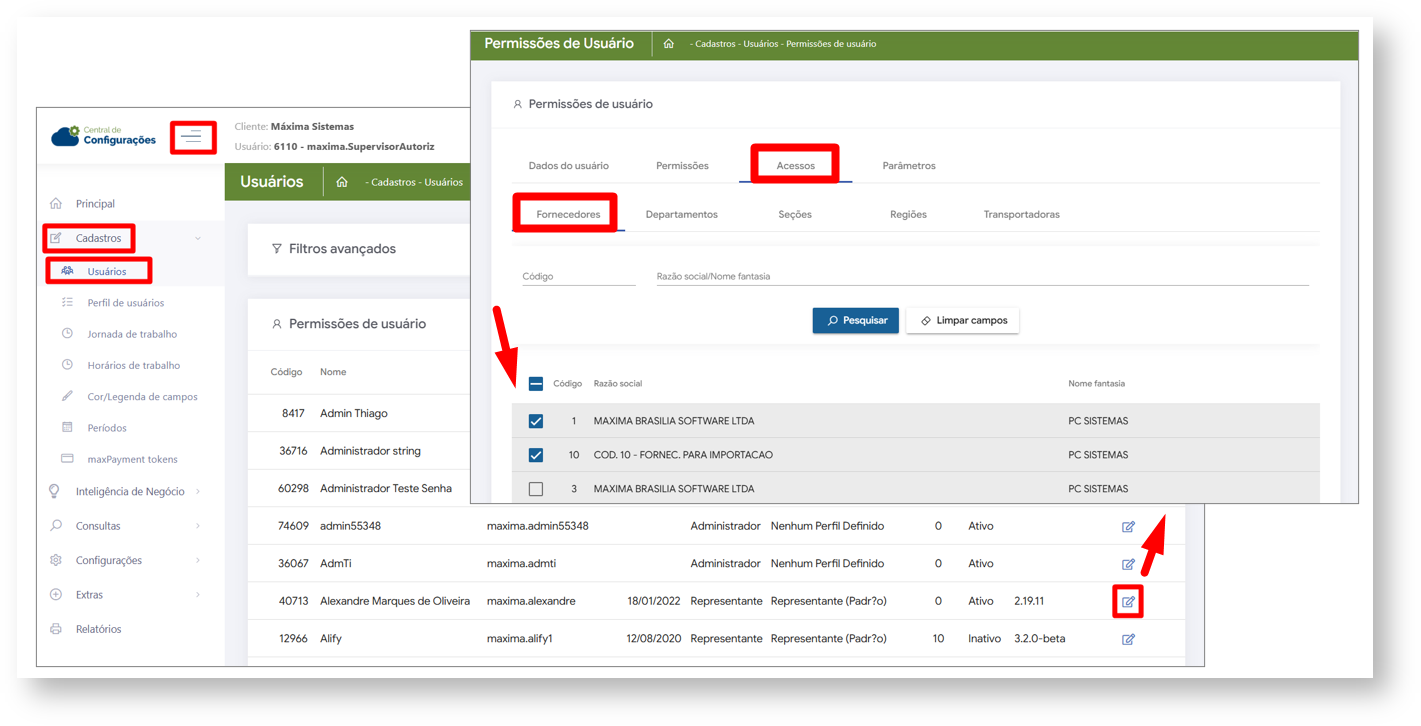Switch to the Acessos tab

(795, 165)
